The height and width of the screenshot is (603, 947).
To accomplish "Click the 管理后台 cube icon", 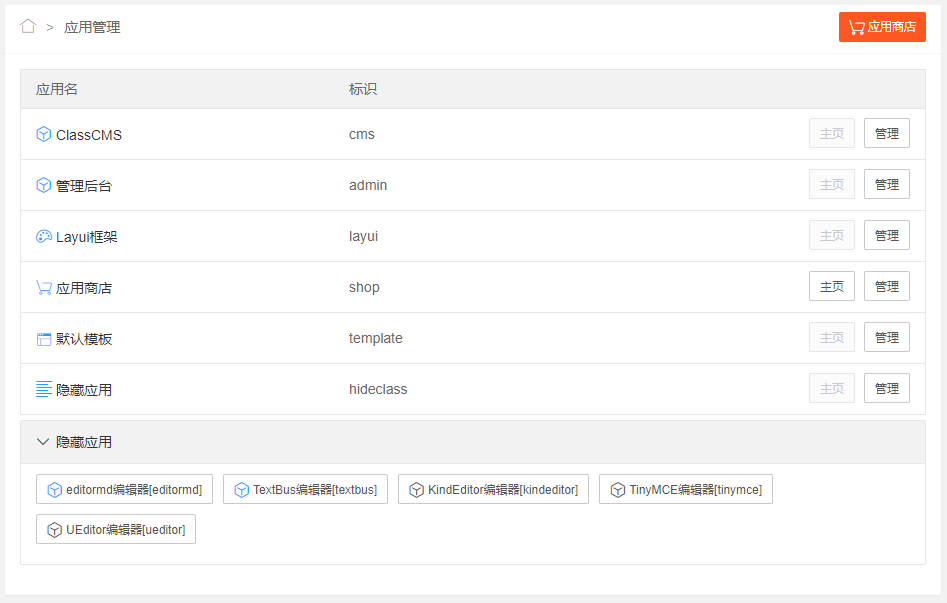I will pos(43,185).
